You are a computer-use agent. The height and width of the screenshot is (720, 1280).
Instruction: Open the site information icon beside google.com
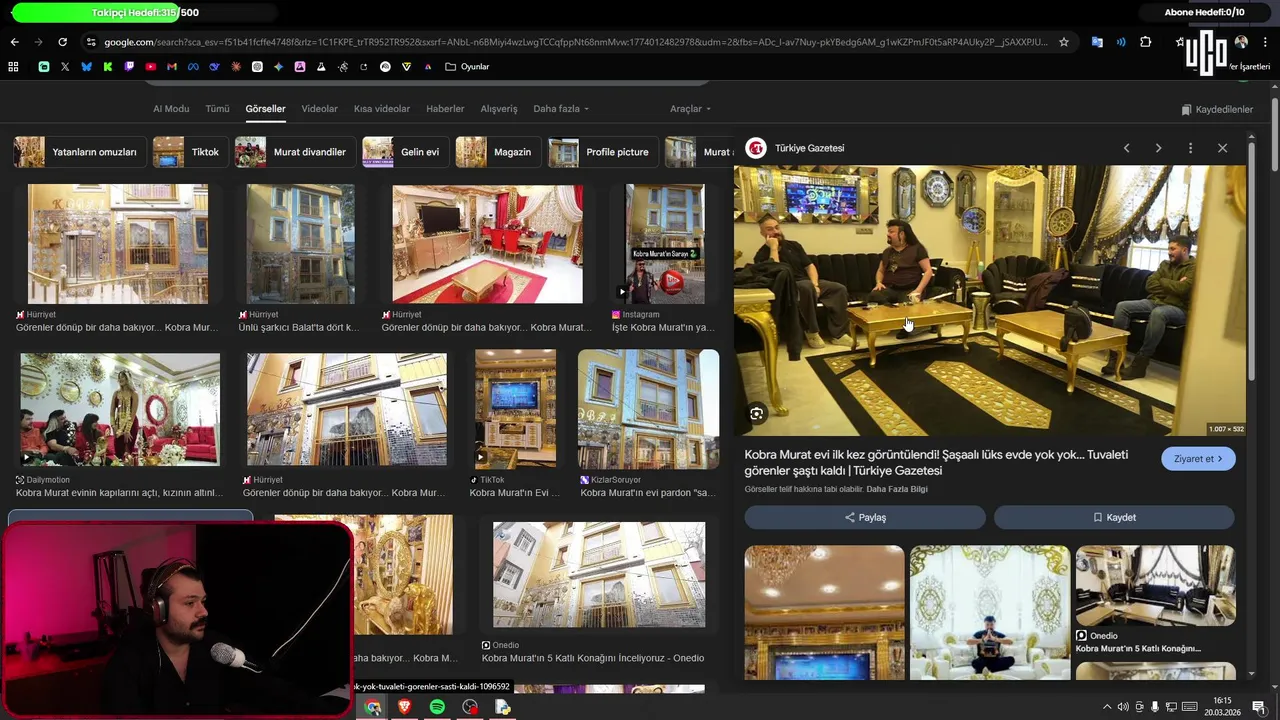91,42
